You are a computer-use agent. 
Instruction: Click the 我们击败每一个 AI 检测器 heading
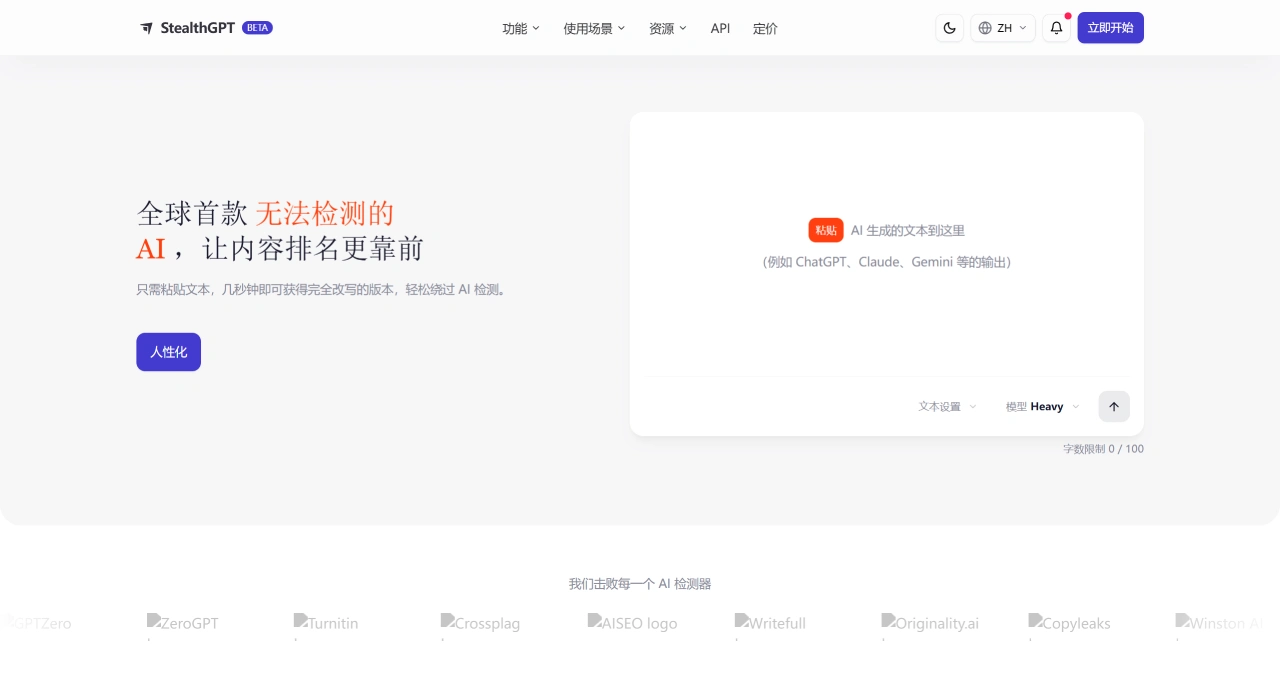640,584
